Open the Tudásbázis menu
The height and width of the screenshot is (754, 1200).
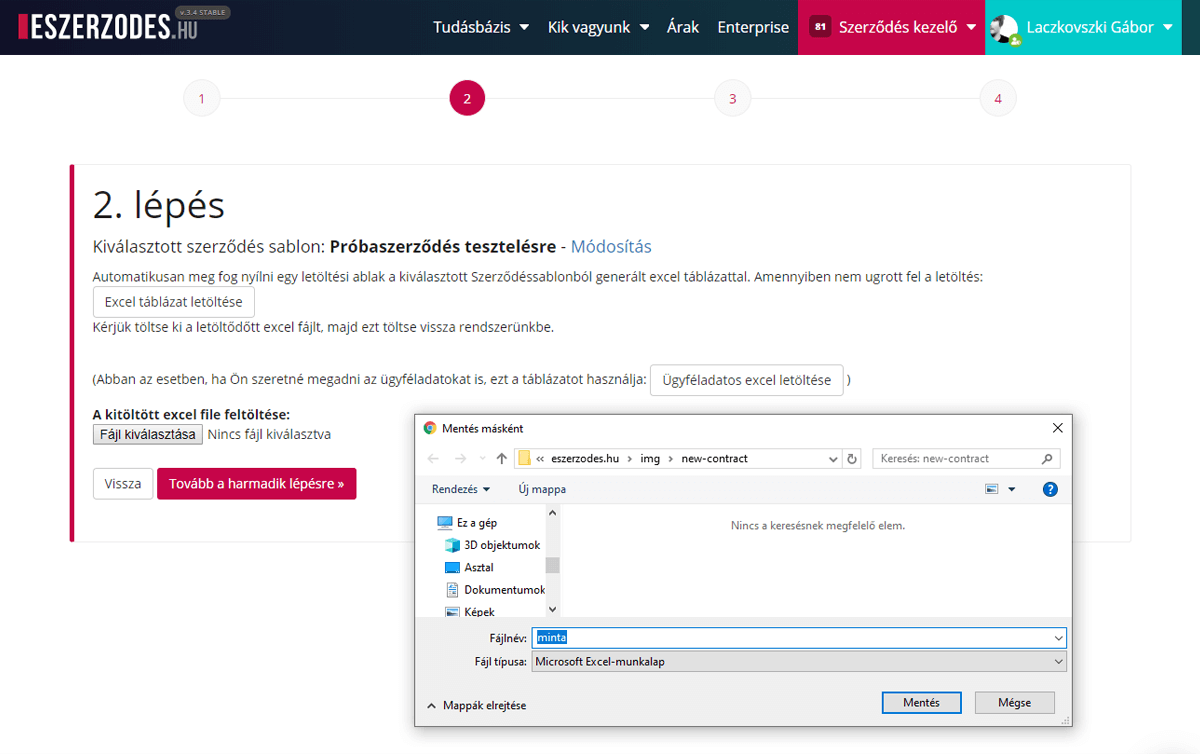(480, 28)
